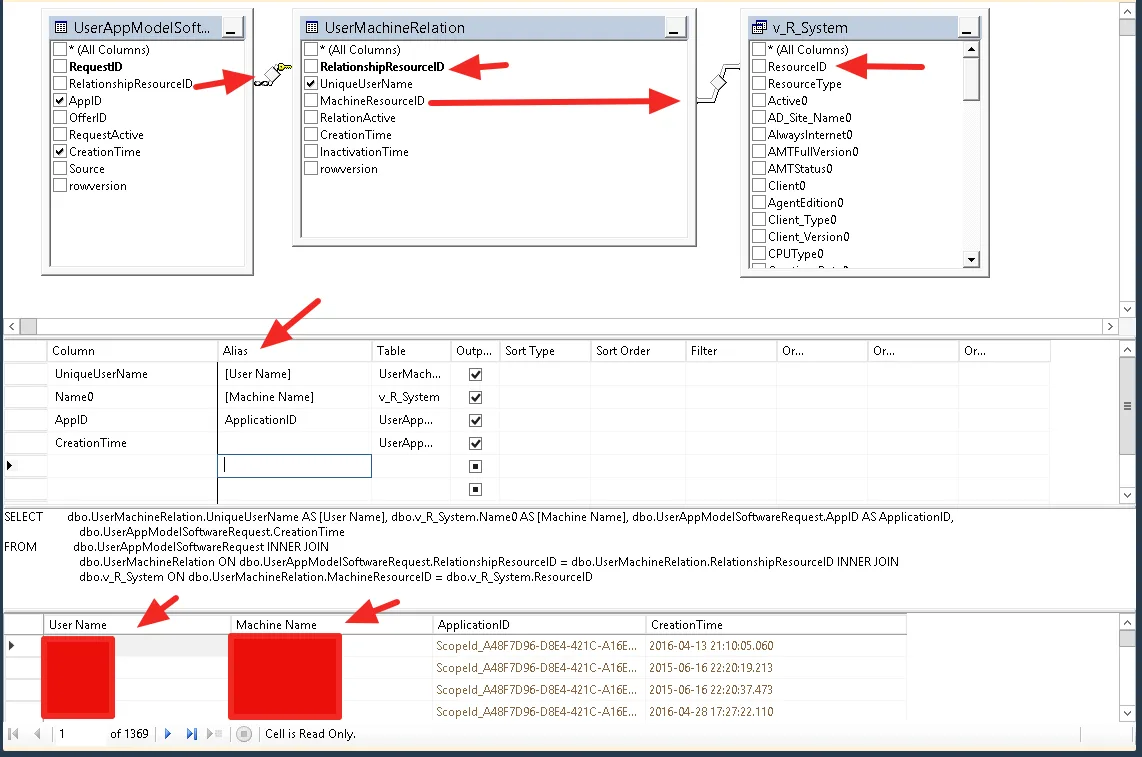
Task: Click the 2015-06-16 22:20:37.473 result cell
Action: coord(776,689)
